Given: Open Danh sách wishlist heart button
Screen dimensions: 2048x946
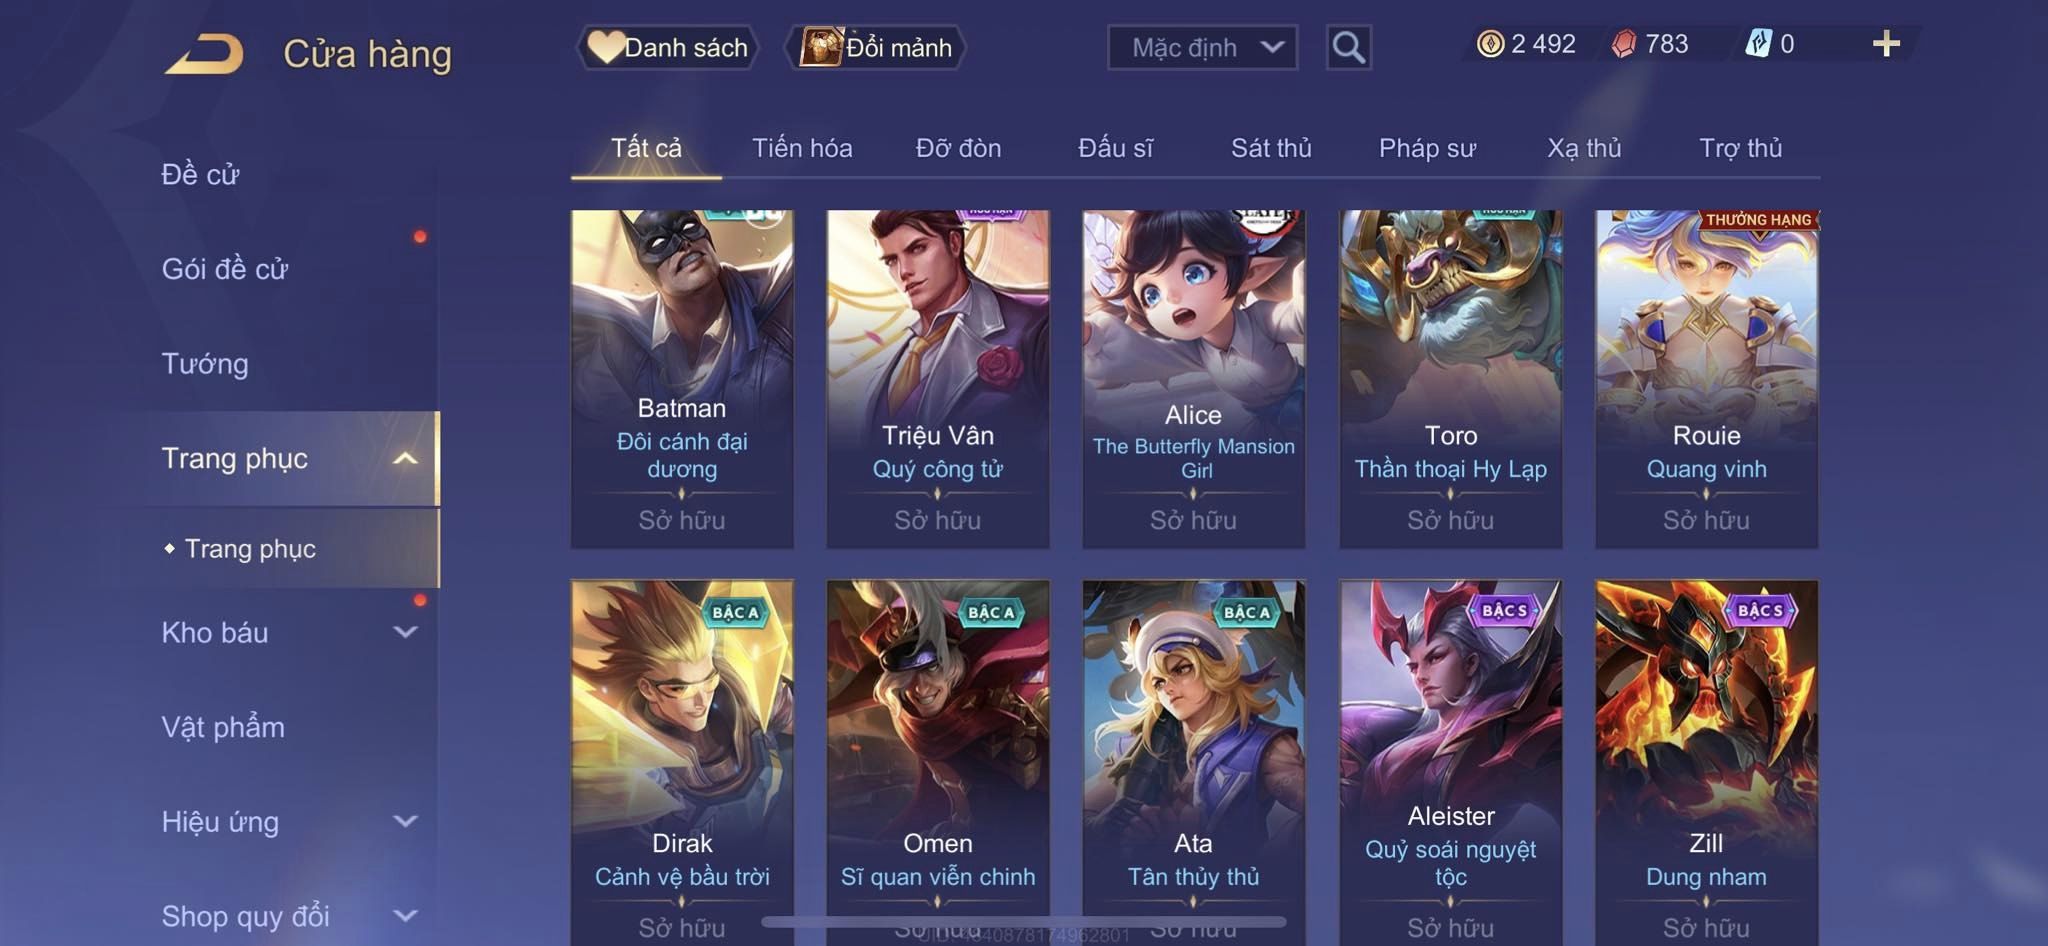Looking at the screenshot, I should [x=667, y=47].
